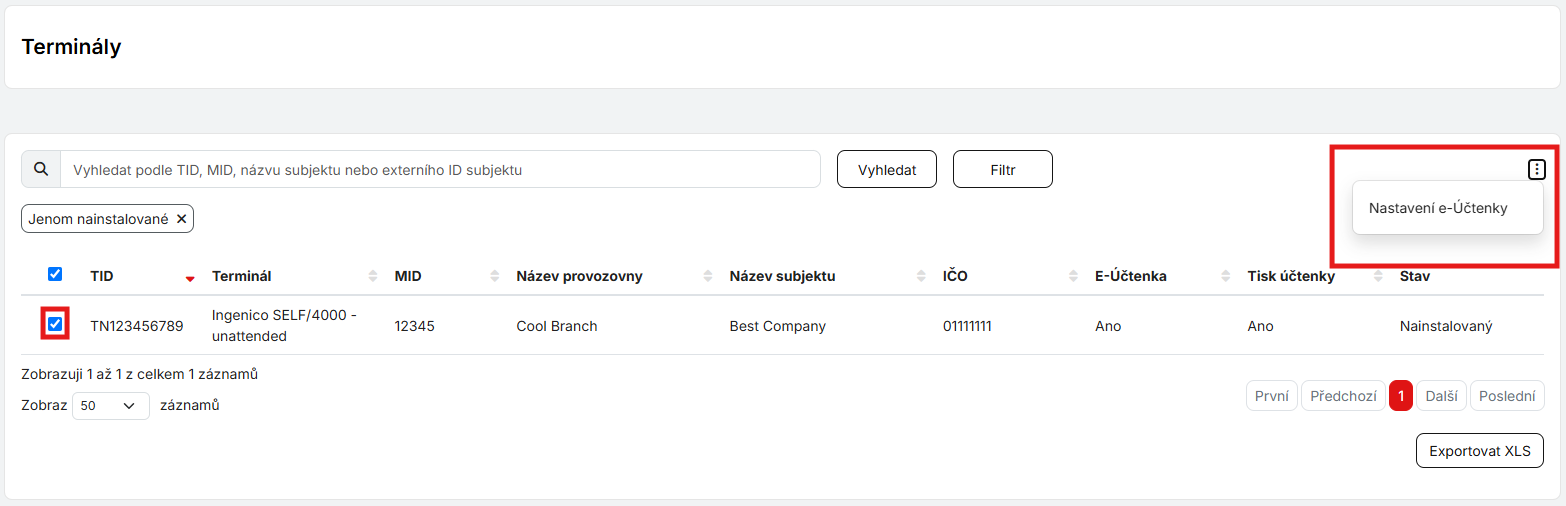Viewport: 1566px width, 506px height.
Task: Toggle the select-all header checkbox
Action: (55, 274)
